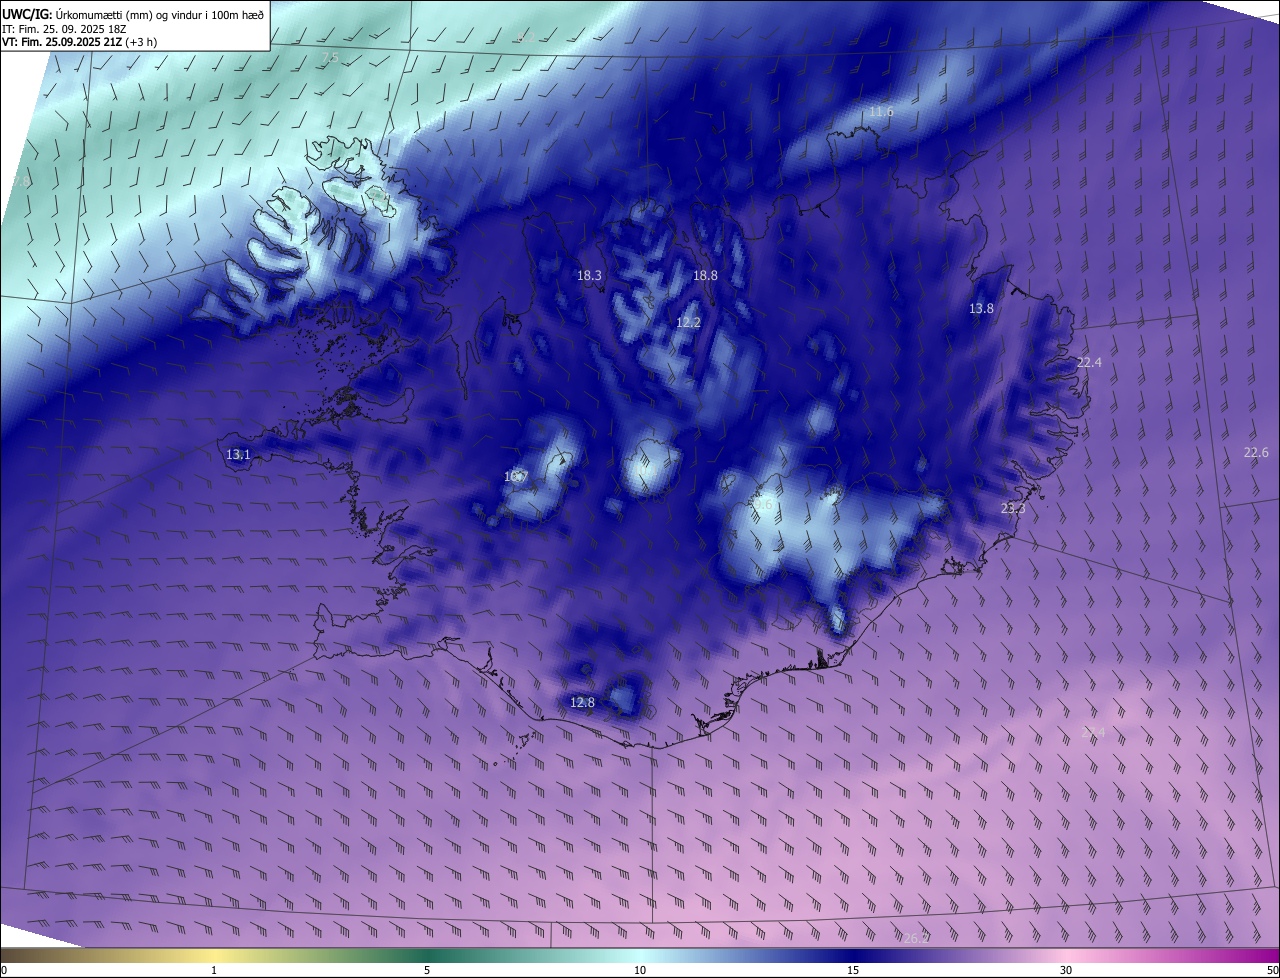Click the 11.6 value on the map
The height and width of the screenshot is (978, 1280).
click(881, 111)
